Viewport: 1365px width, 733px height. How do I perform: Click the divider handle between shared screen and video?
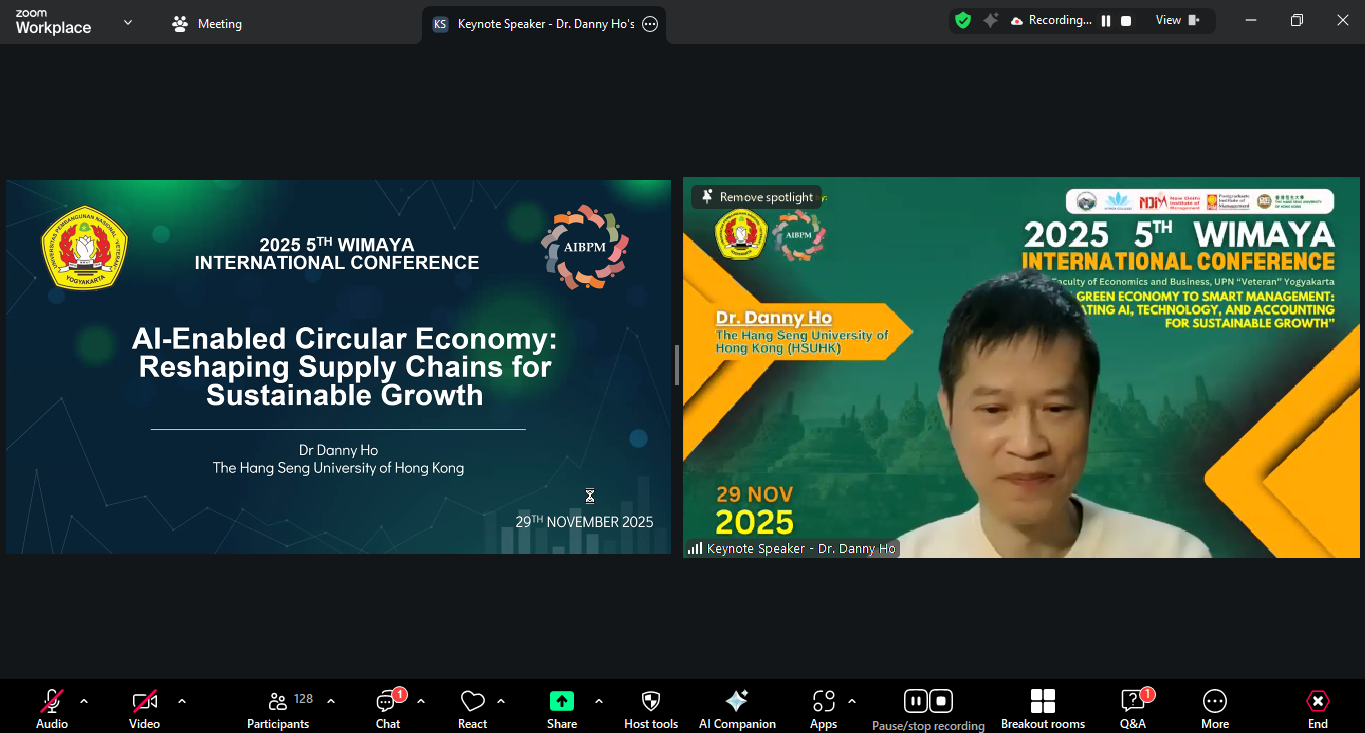(x=677, y=365)
